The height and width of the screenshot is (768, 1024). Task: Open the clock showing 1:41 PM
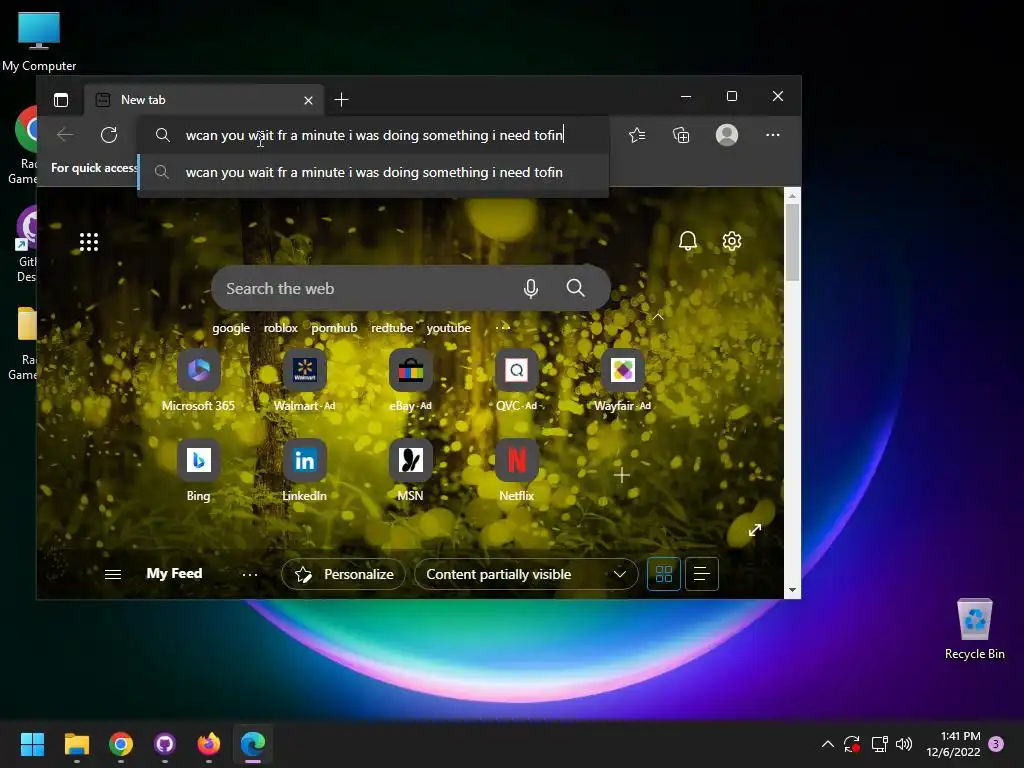click(953, 744)
